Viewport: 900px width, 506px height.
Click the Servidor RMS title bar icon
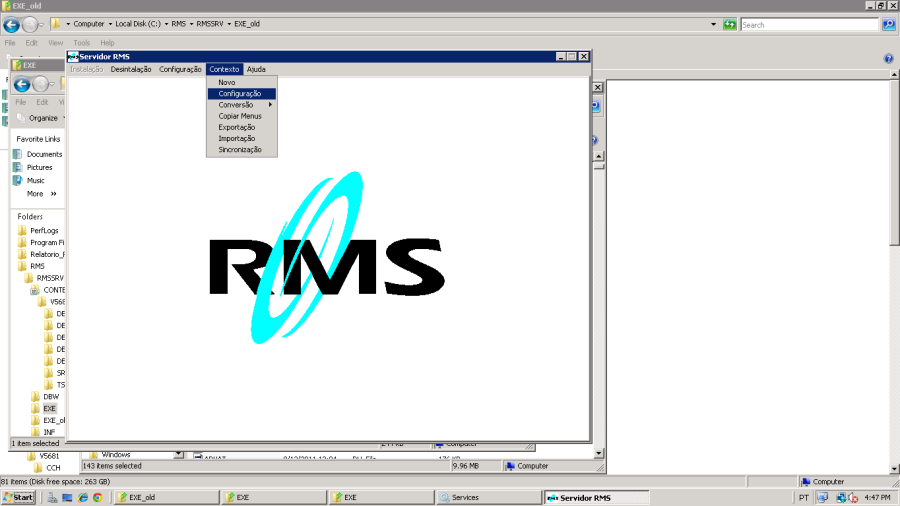tap(73, 56)
